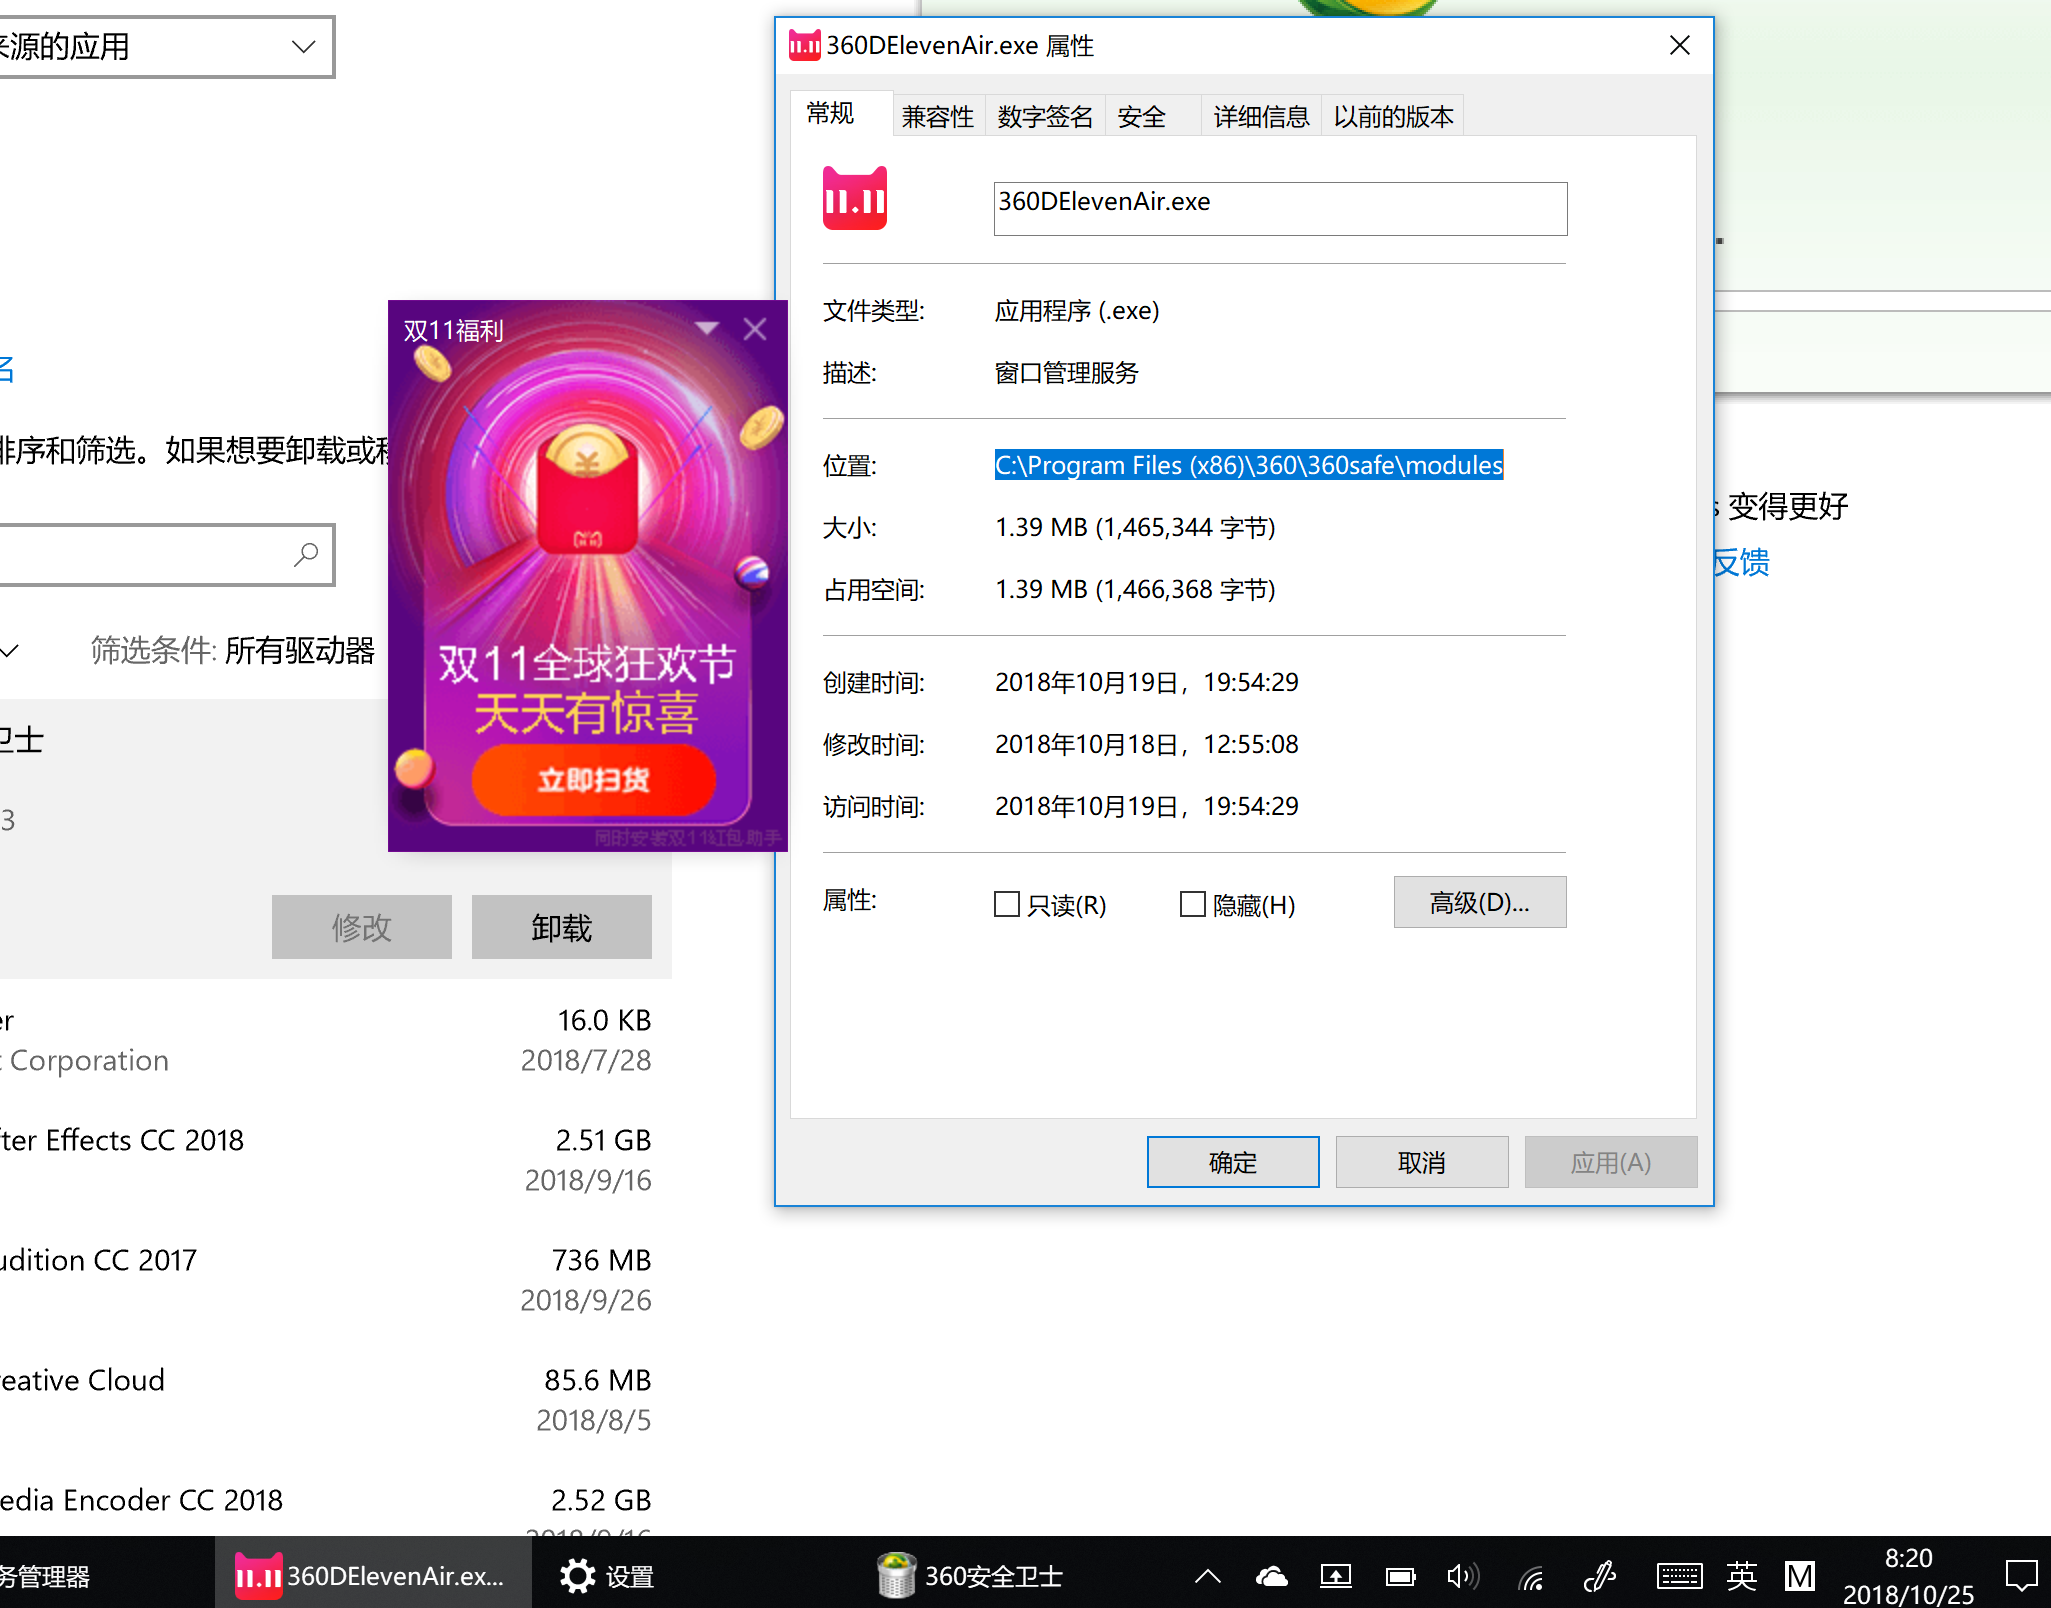Viewport: 2051px width, 1608px height.
Task: Open the 设置 gear taskbar item
Action: tap(606, 1576)
